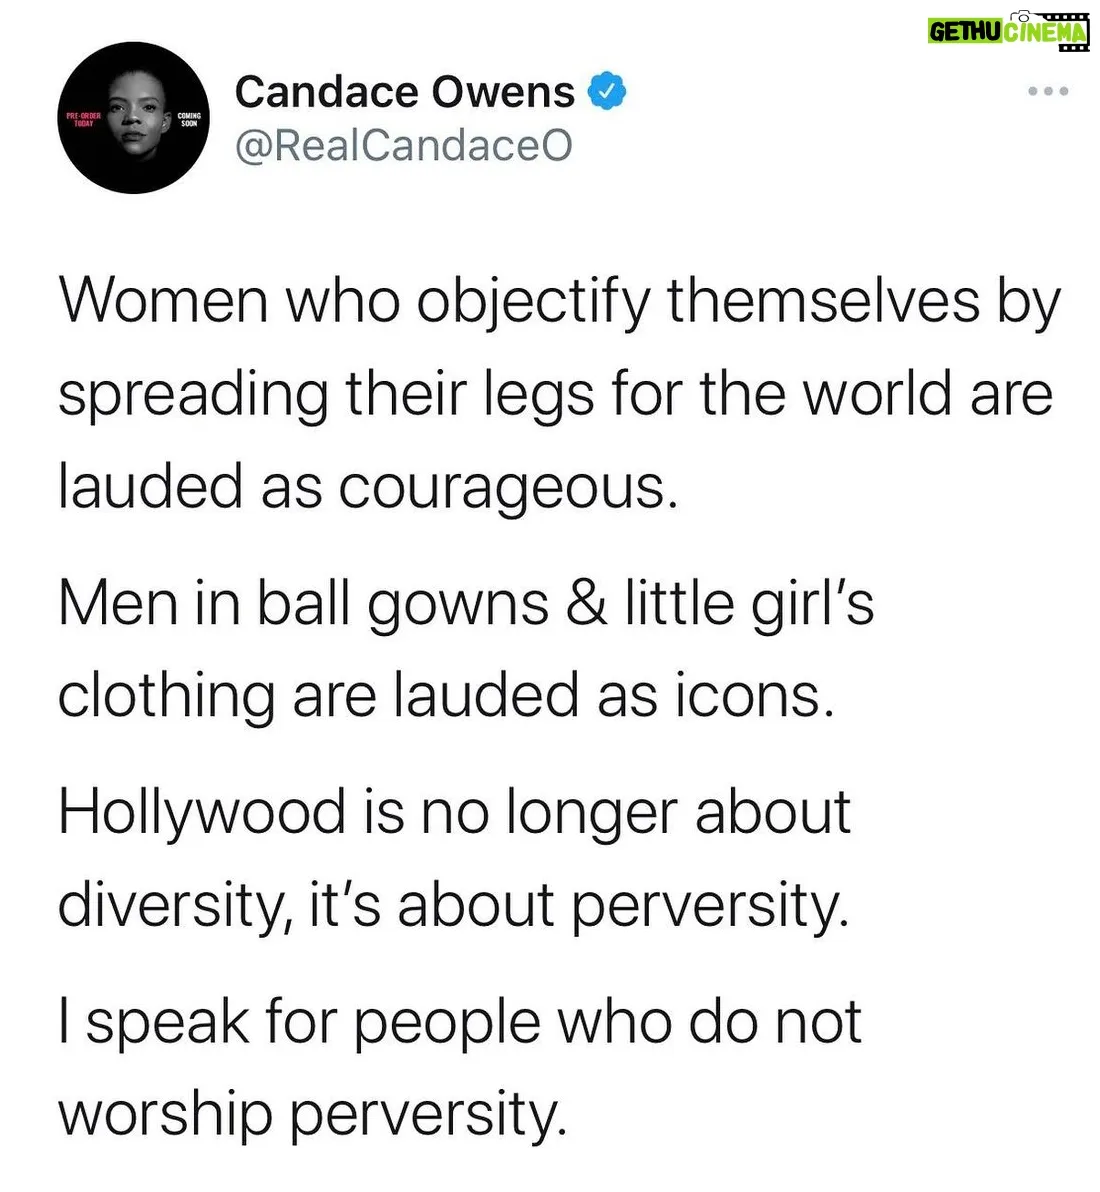Click the final line "worship perversity."
This screenshot has height=1192, width=1100.
tap(312, 1114)
